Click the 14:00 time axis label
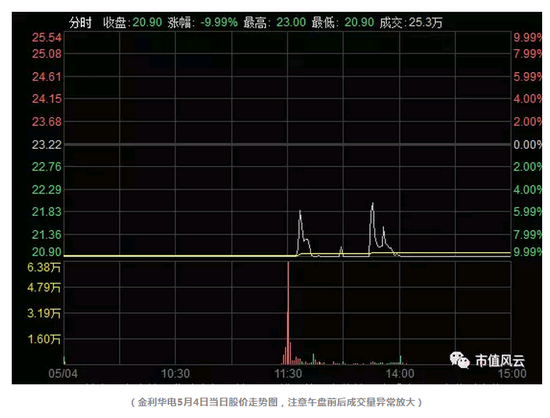Viewport: 550px width, 418px height. [400, 374]
